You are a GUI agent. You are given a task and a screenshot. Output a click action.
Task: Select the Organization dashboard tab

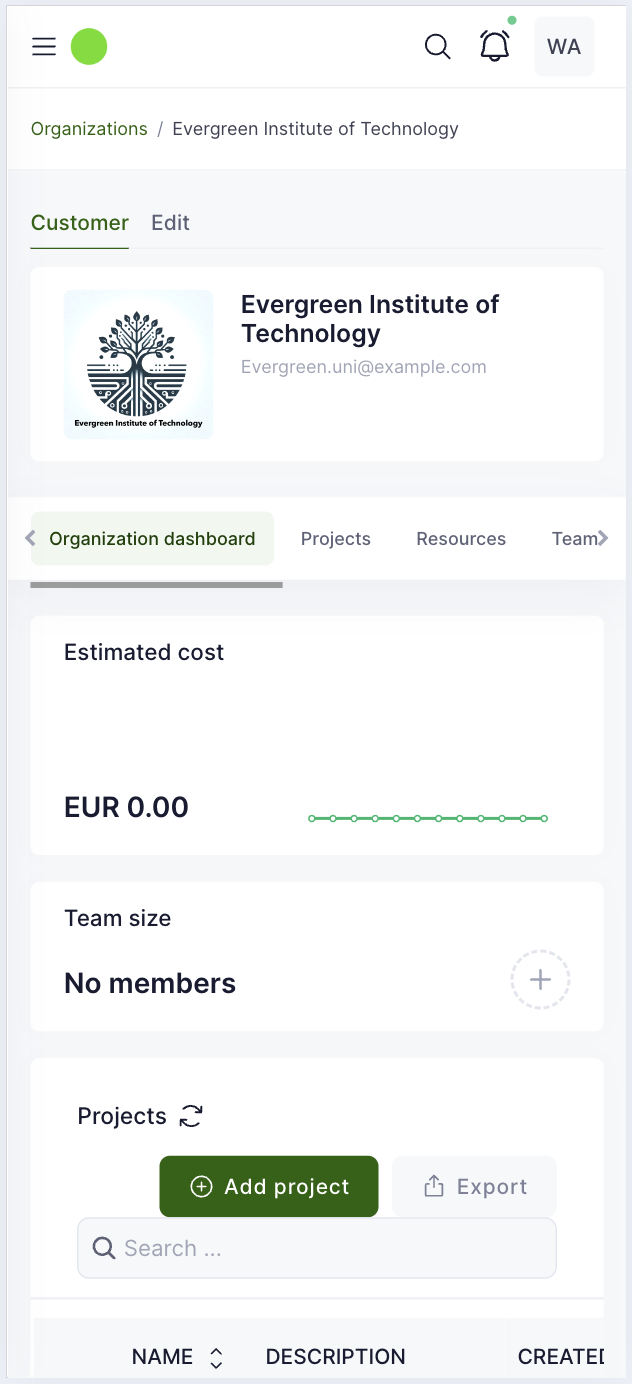tap(152, 539)
